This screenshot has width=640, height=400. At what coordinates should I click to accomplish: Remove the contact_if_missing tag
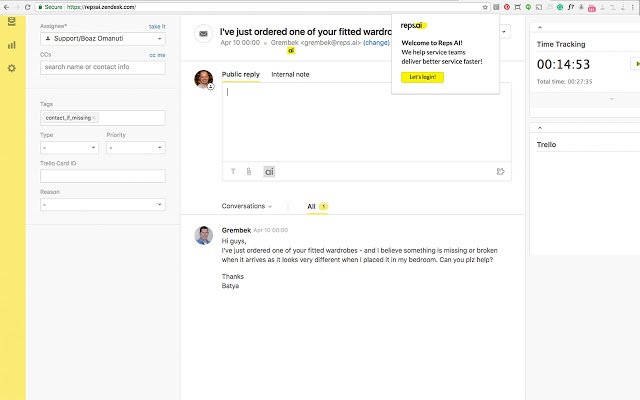[94, 118]
